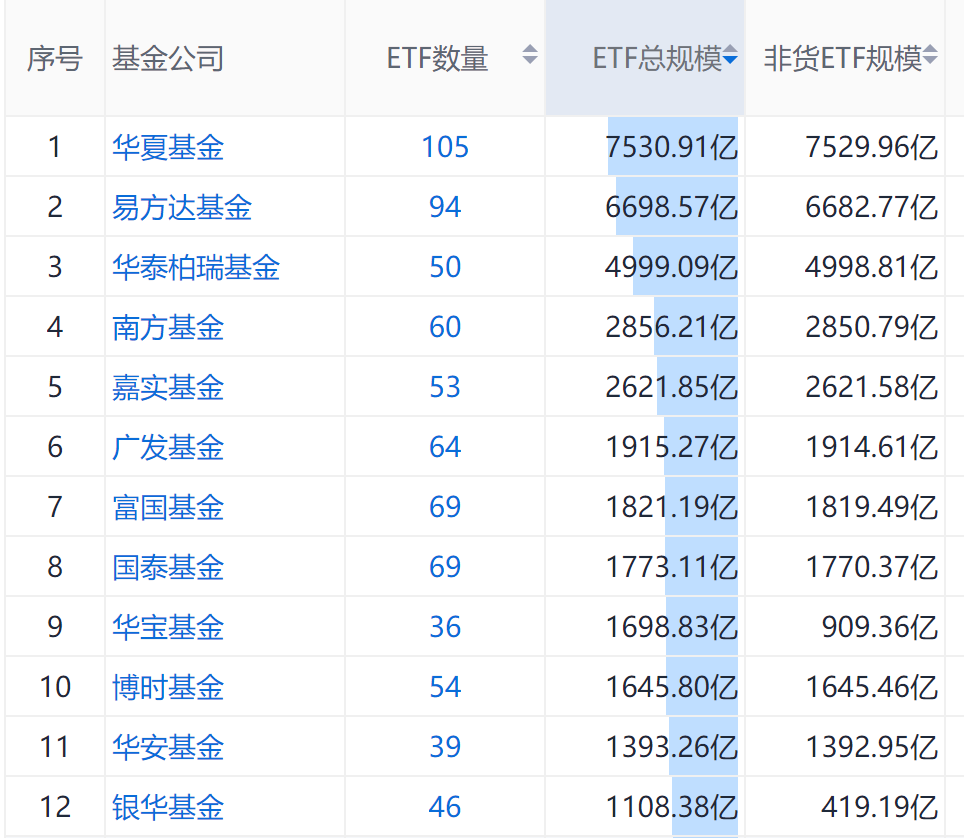This screenshot has height=838, width=964.
Task: Select total scale value 1393.26亿
Action: [x=671, y=747]
